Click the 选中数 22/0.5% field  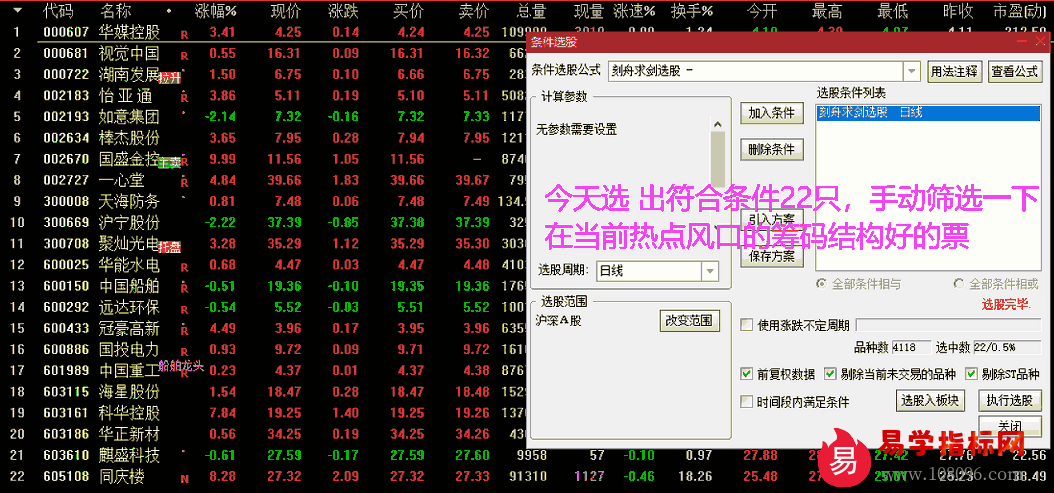(x=1007, y=348)
